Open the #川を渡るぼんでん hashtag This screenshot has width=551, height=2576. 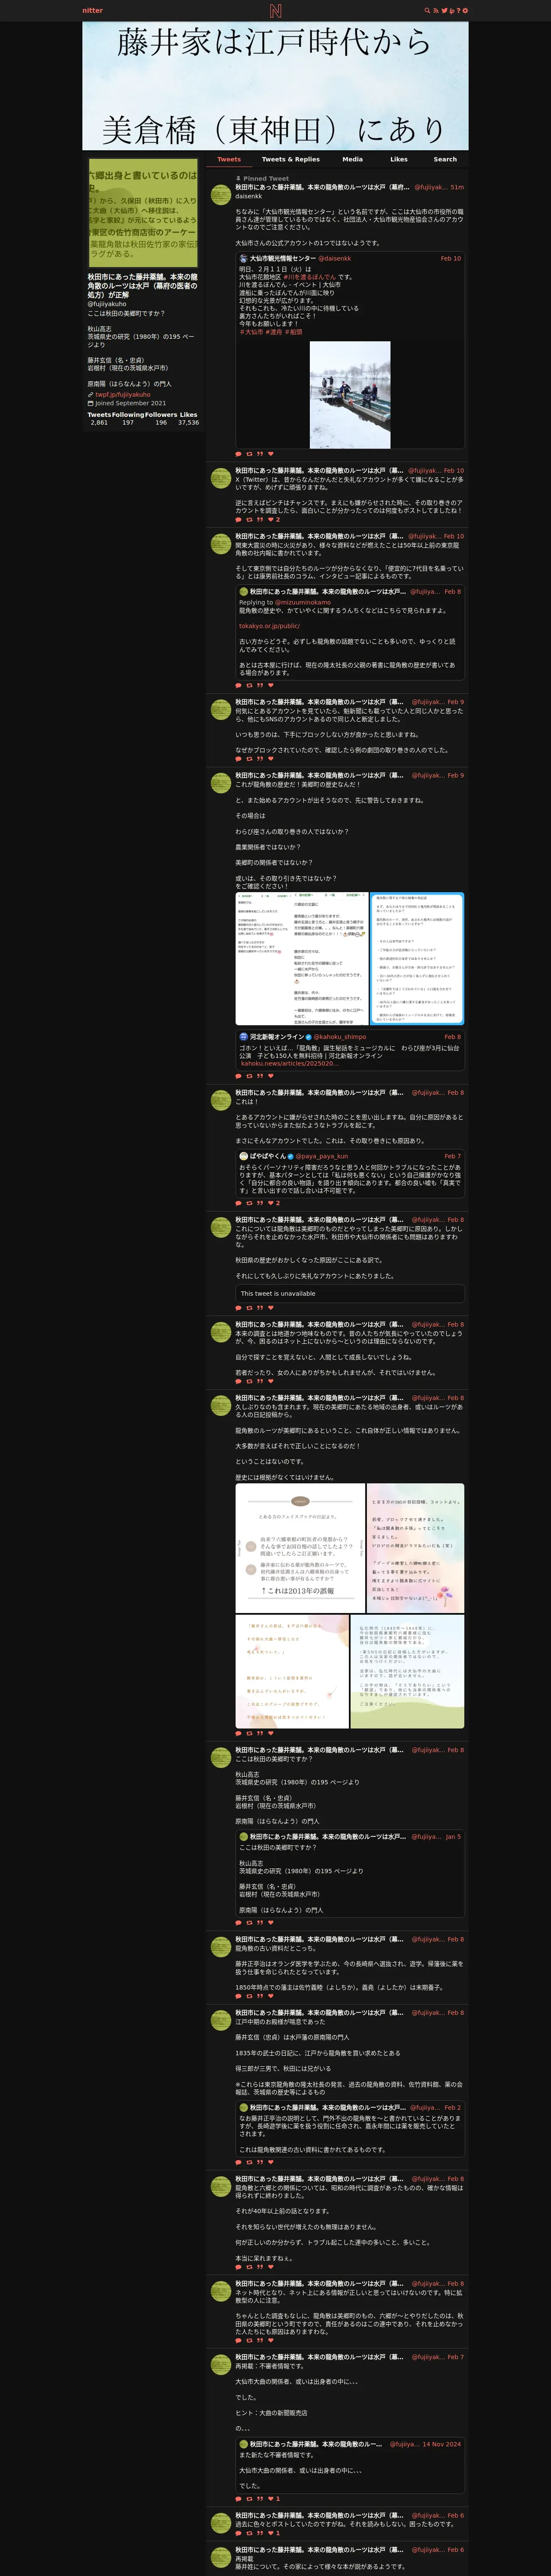coord(308,277)
